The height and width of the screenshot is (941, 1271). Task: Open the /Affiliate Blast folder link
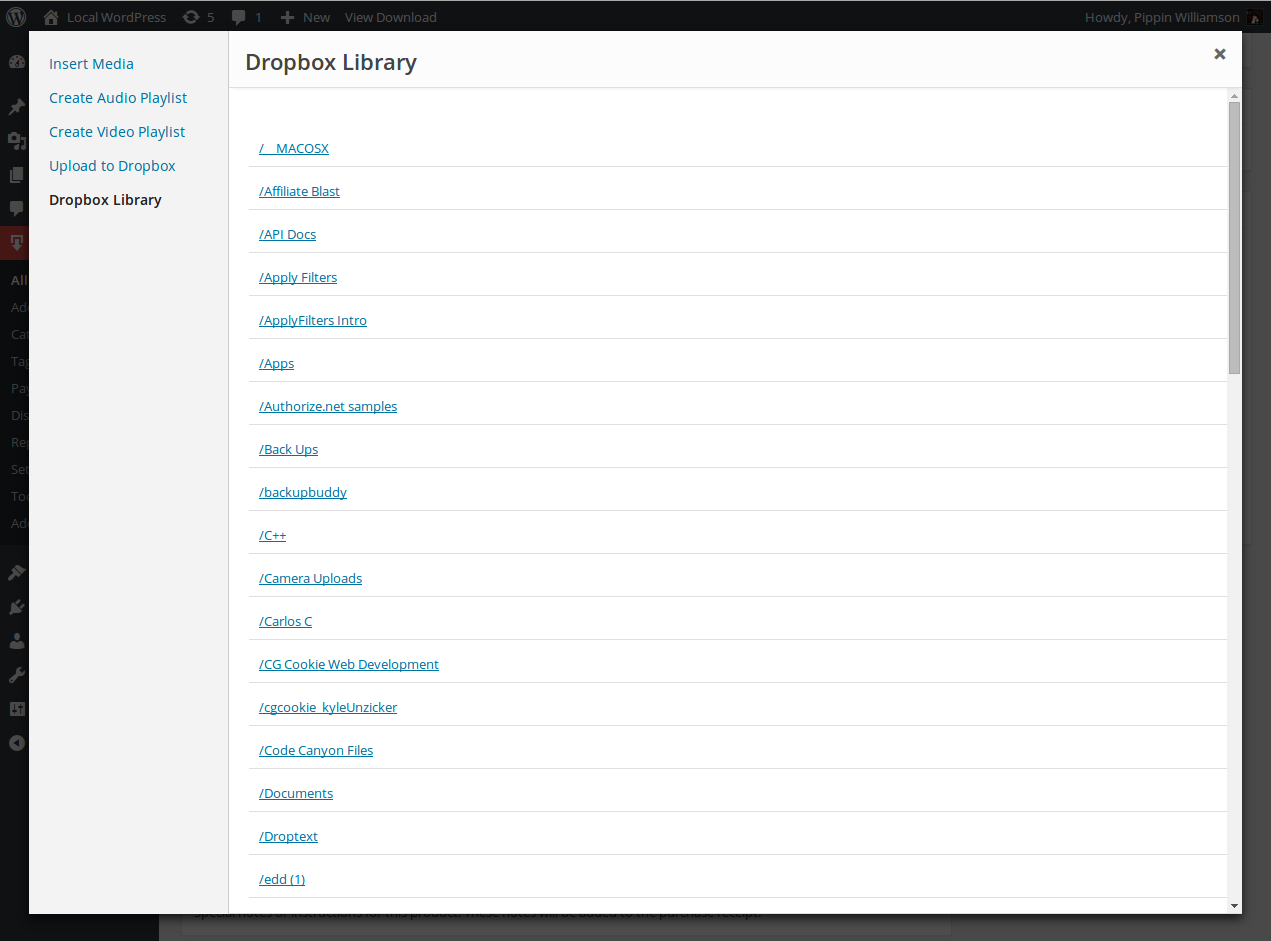click(x=299, y=191)
